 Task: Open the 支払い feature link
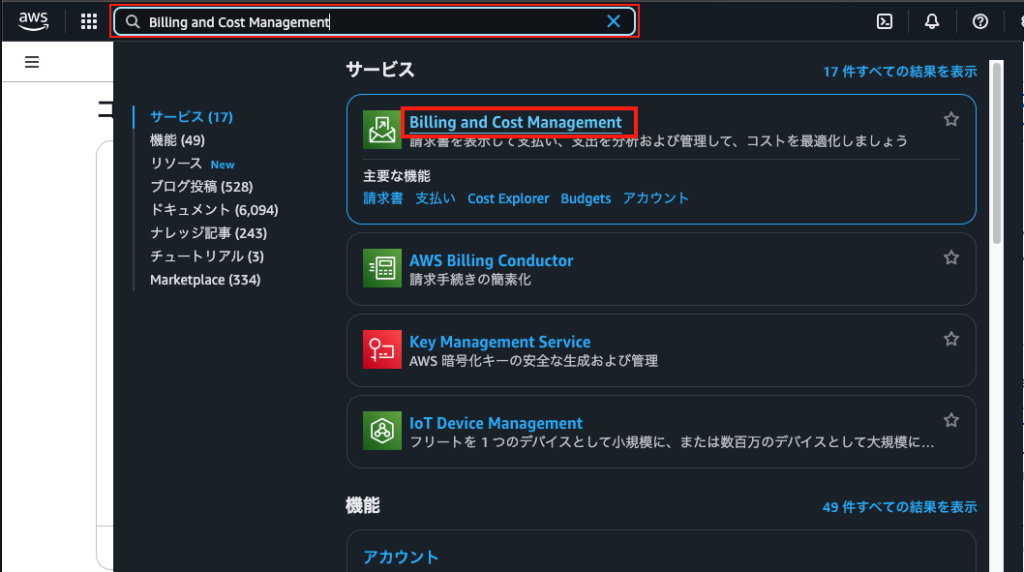436,199
